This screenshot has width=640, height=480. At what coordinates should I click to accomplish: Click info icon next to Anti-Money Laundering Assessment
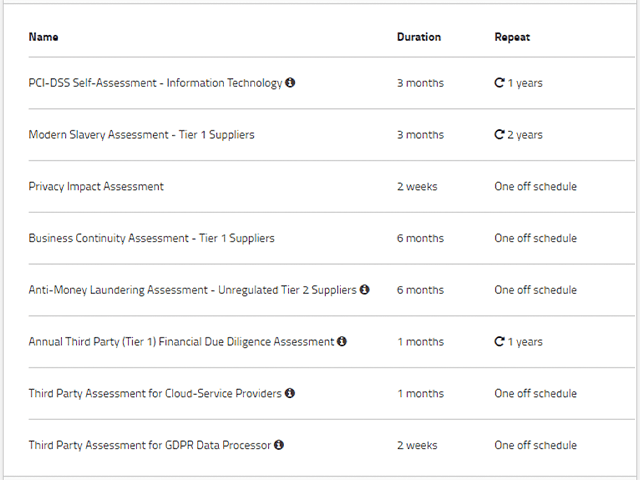point(364,290)
